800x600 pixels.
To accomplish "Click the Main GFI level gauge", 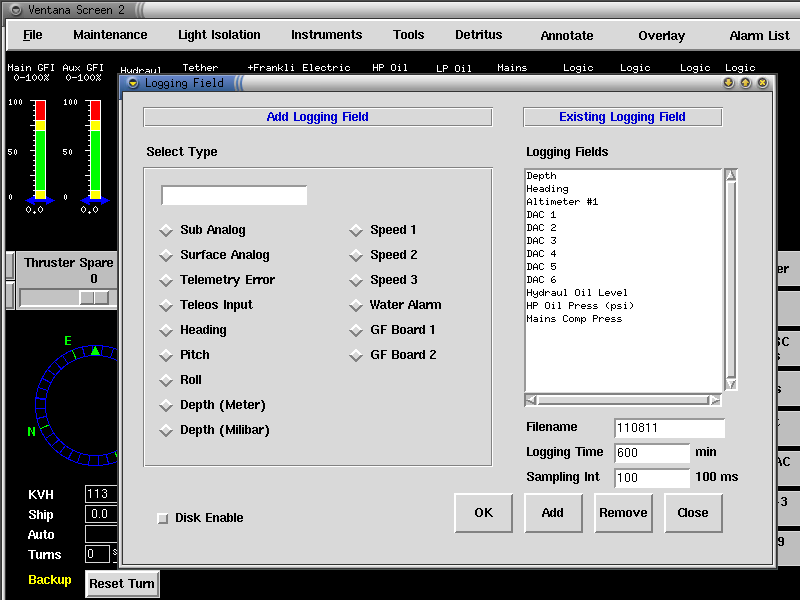I will point(40,149).
